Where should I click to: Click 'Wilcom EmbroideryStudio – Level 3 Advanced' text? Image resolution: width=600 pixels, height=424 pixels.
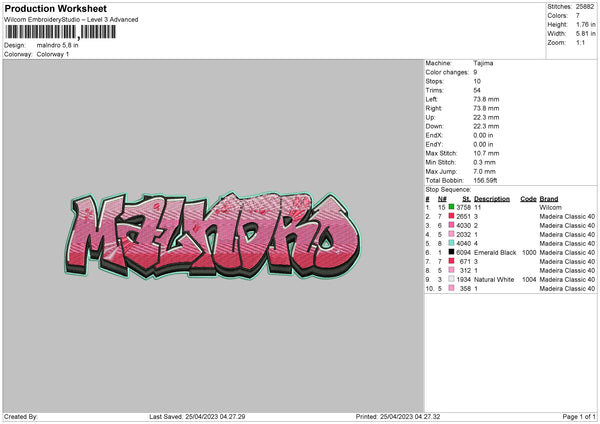click(71, 20)
